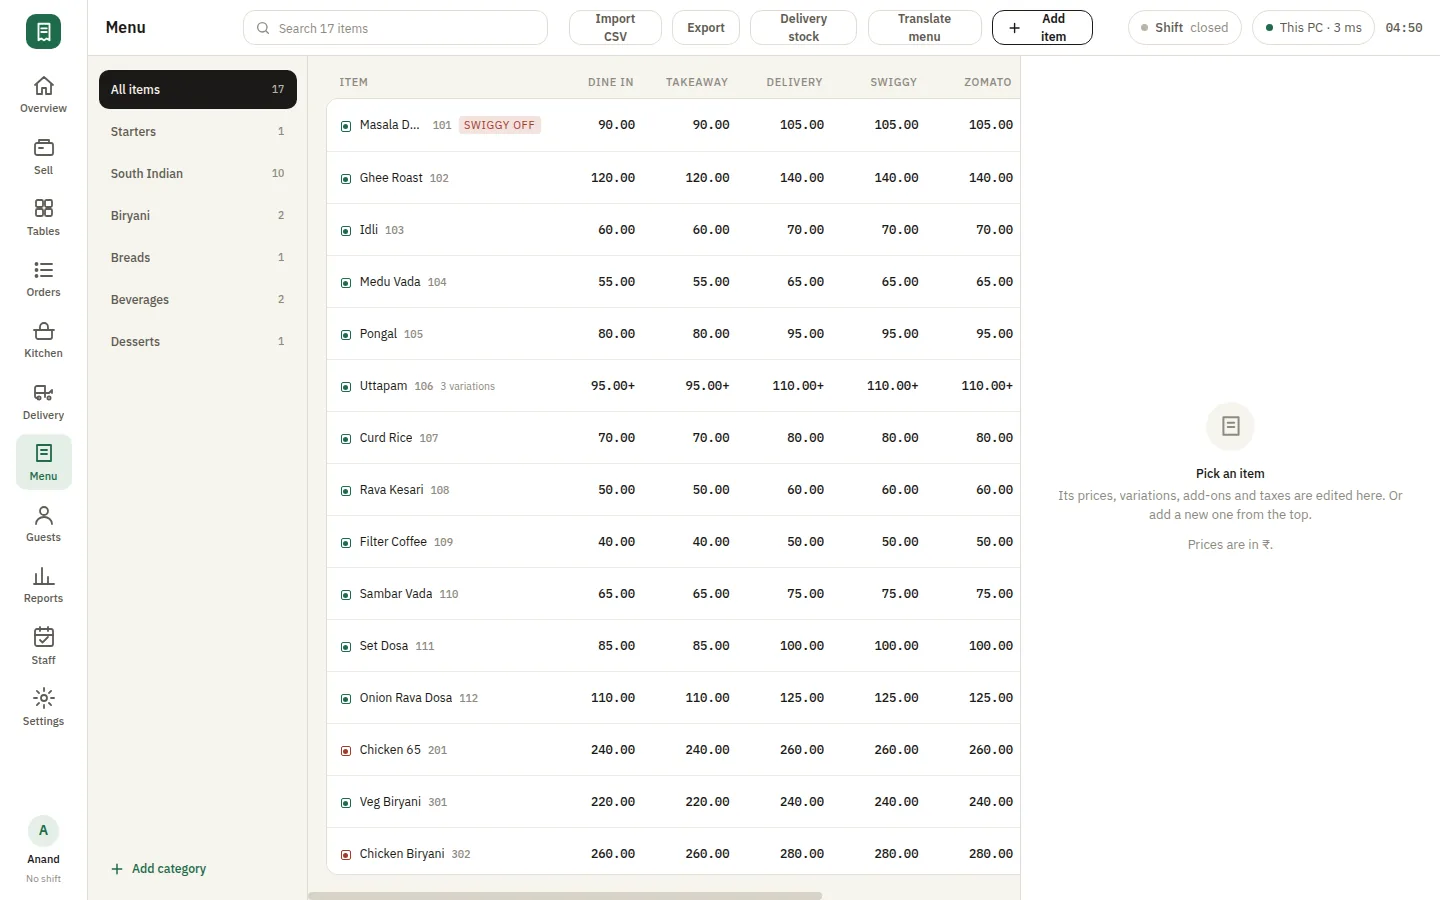Go to the Sell screen
The height and width of the screenshot is (900, 1440).
click(x=43, y=157)
